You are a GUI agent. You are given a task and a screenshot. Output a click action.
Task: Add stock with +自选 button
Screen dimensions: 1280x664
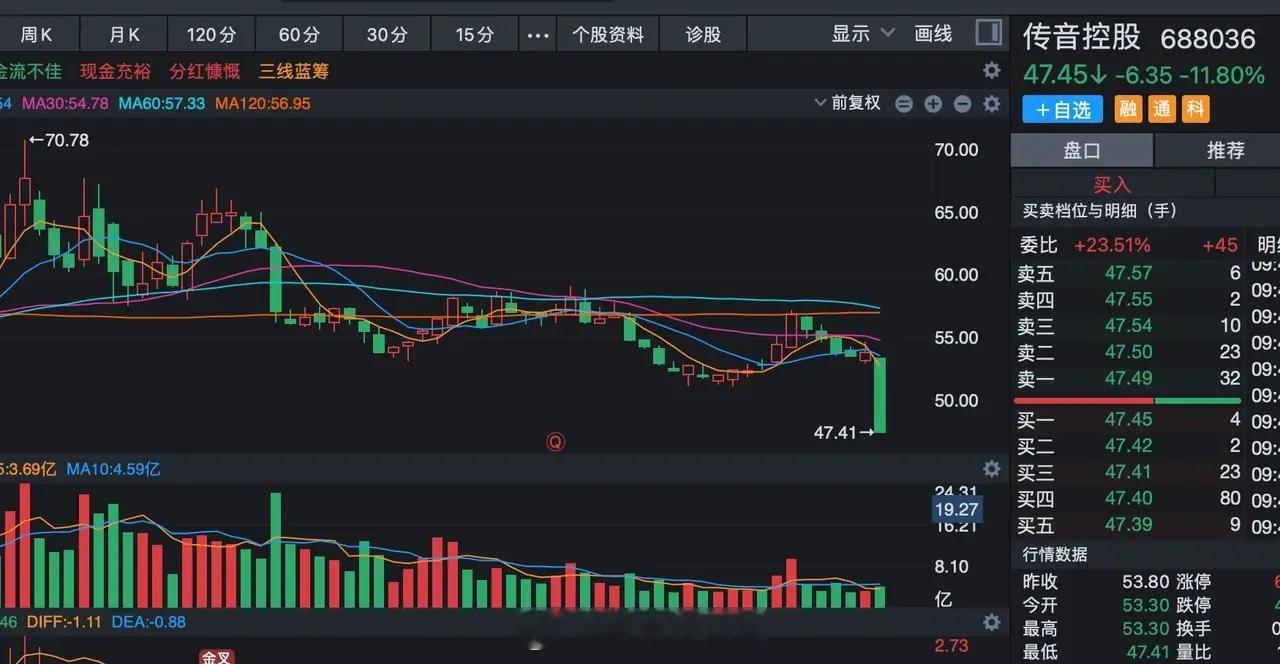pyautogui.click(x=1062, y=109)
